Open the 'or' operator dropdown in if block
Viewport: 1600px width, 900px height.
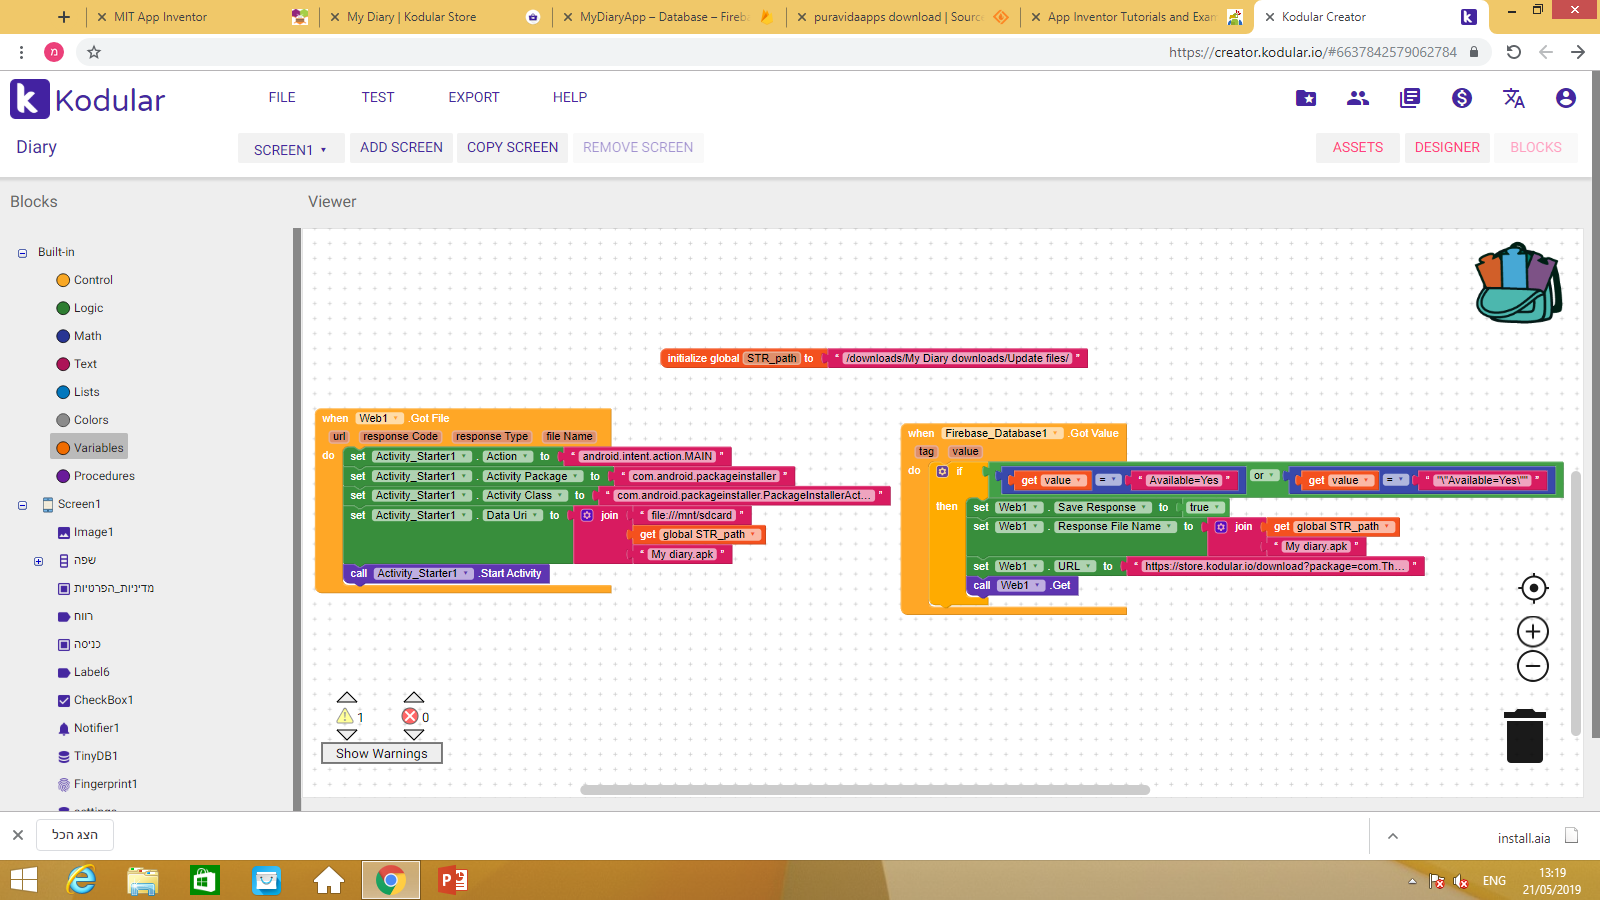tap(1272, 476)
